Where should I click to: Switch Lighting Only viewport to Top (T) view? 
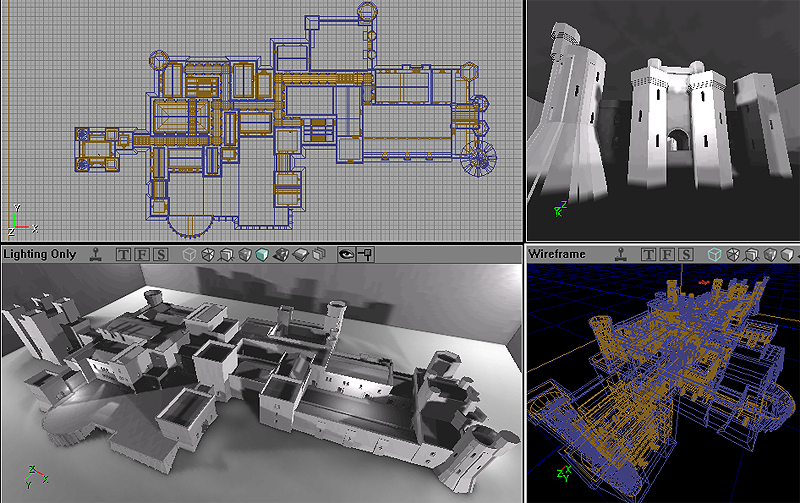(123, 254)
